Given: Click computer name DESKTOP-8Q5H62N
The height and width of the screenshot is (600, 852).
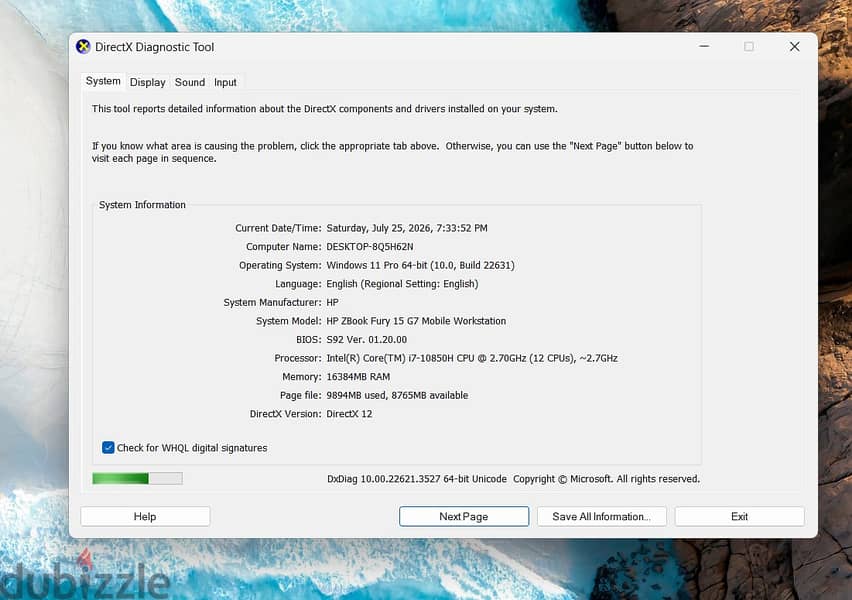Looking at the screenshot, I should coord(369,247).
